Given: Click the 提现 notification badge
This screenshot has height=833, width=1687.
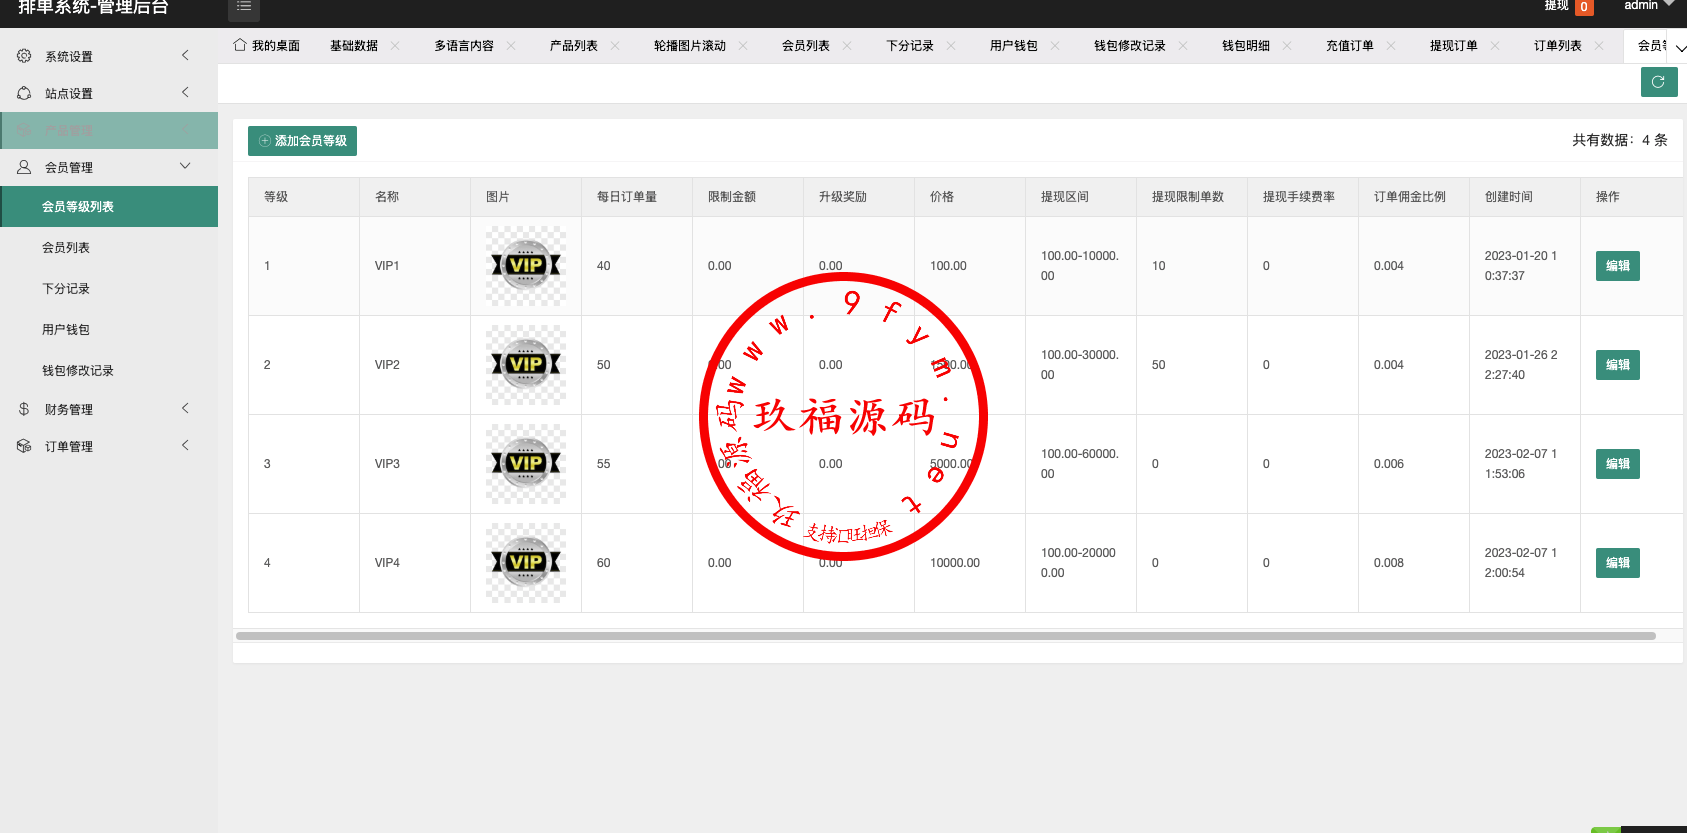Looking at the screenshot, I should pos(1584,7).
